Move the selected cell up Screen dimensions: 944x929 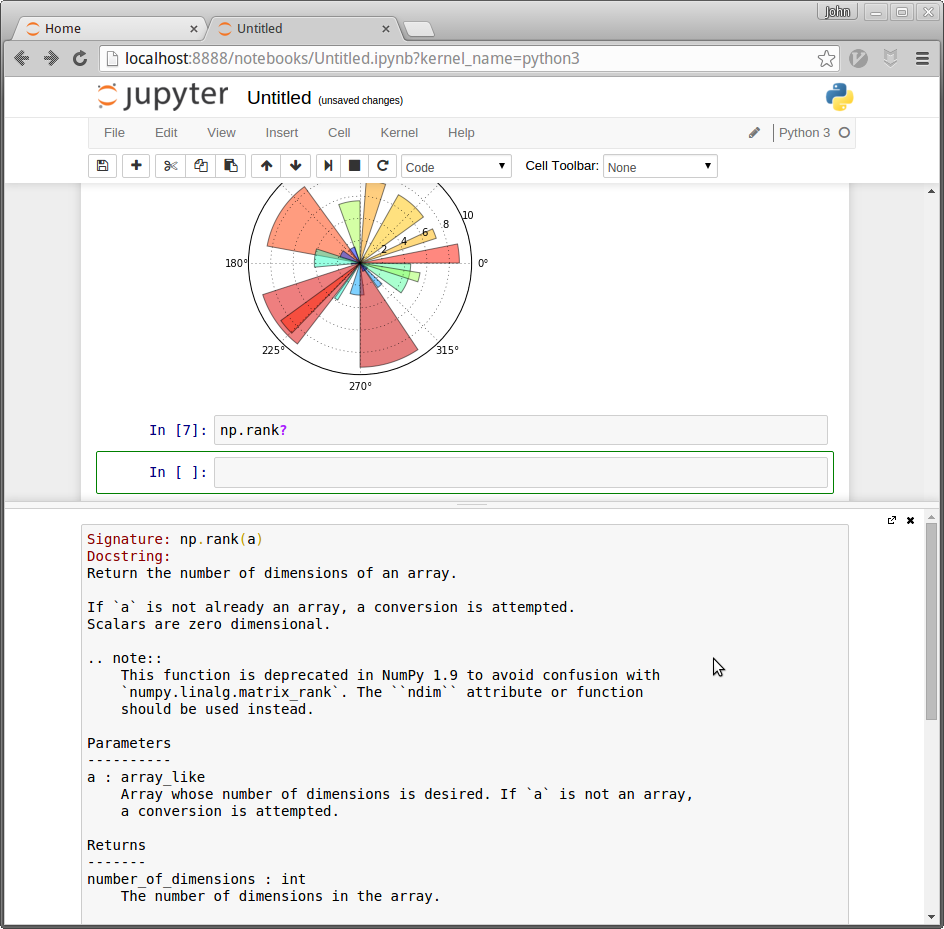tap(266, 166)
